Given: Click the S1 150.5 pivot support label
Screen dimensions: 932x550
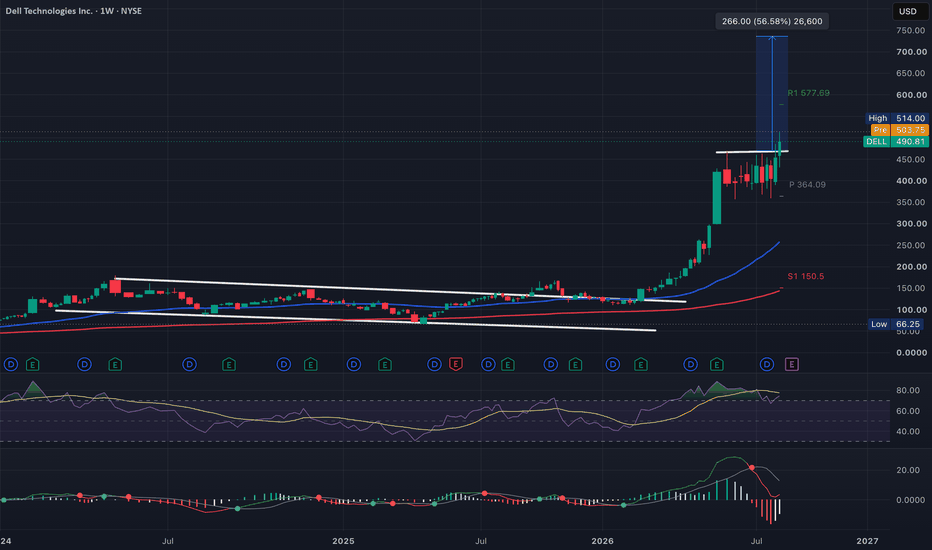Looking at the screenshot, I should tap(805, 276).
